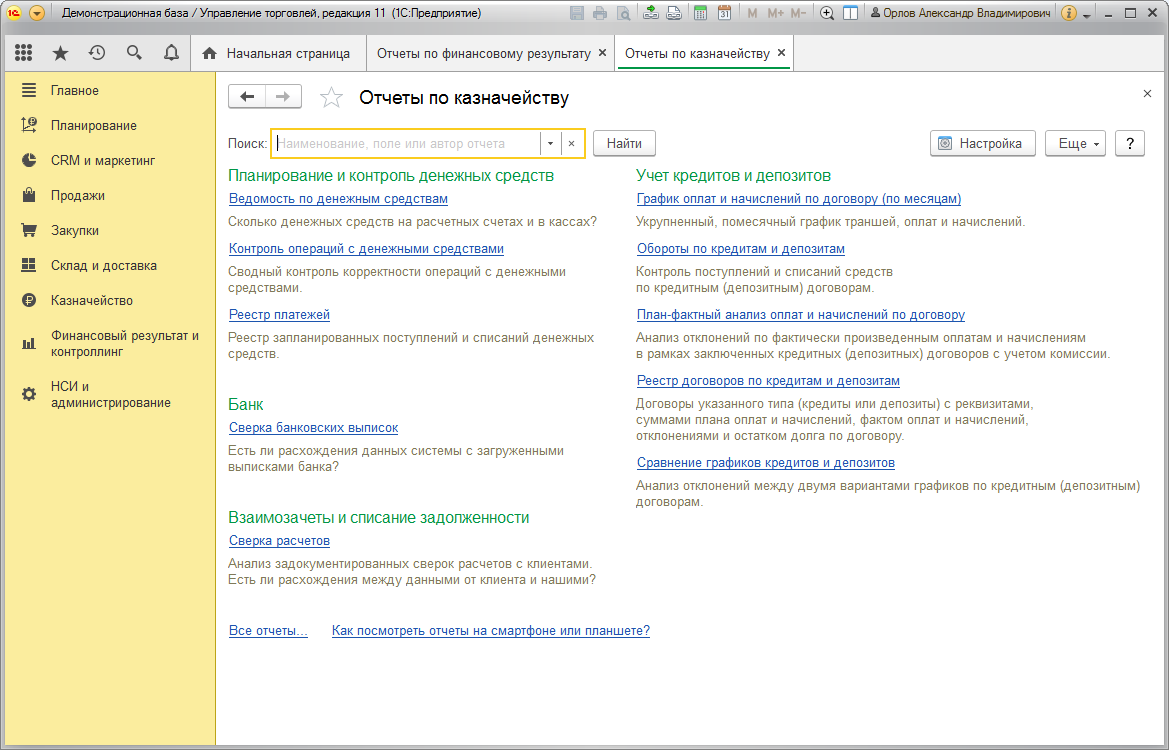This screenshot has height=750, width=1169.
Task: Open the Главное section
Action: tap(75, 90)
